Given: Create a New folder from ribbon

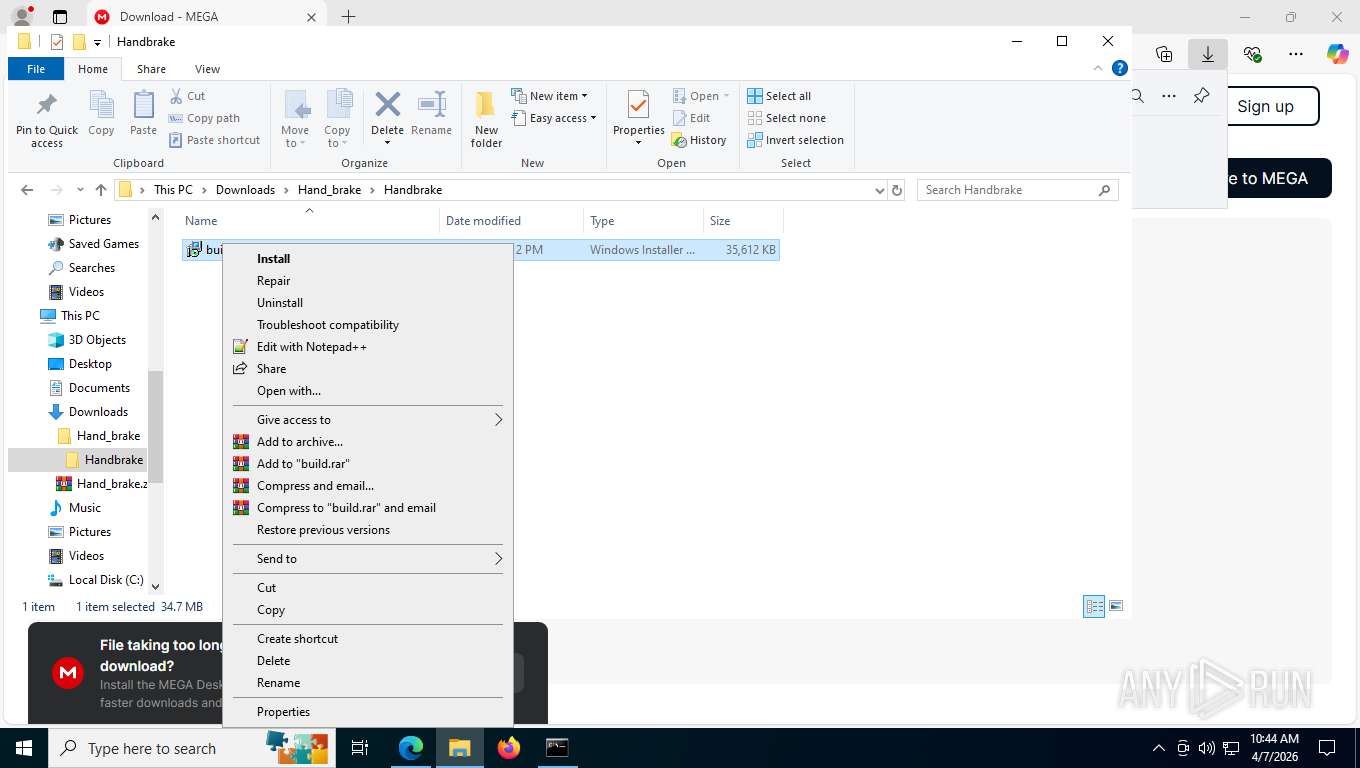Looking at the screenshot, I should click(x=486, y=119).
